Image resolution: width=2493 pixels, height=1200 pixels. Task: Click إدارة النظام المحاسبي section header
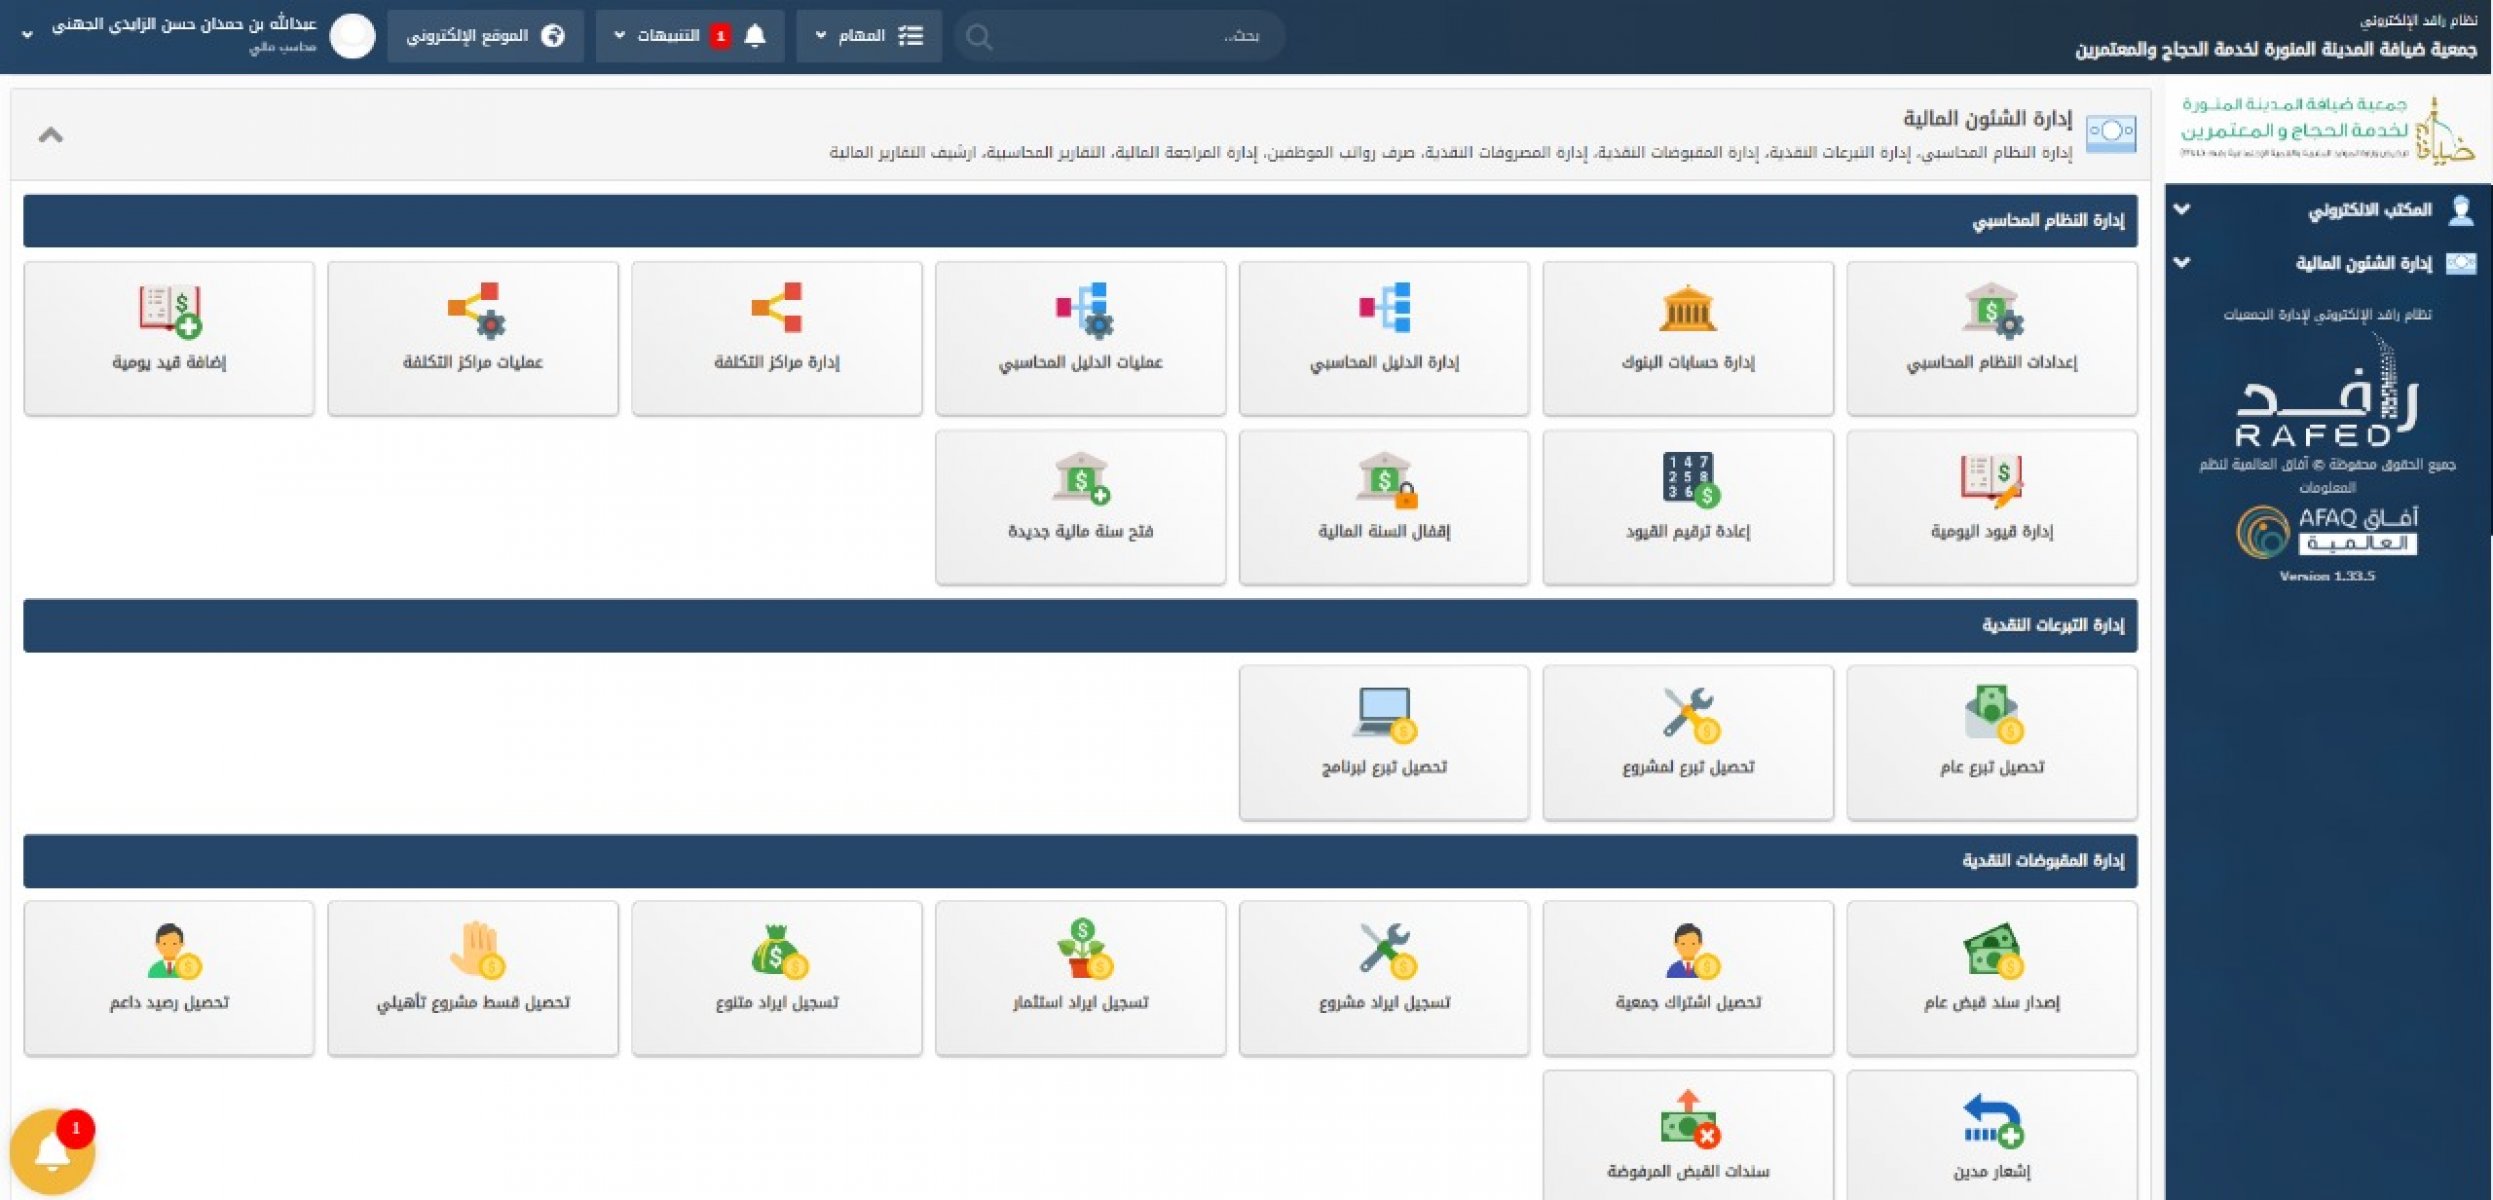click(1080, 220)
